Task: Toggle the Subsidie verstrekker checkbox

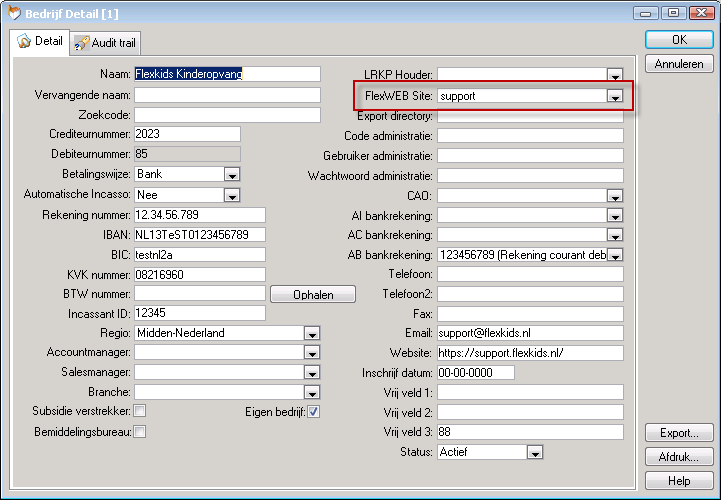Action: tap(140, 411)
